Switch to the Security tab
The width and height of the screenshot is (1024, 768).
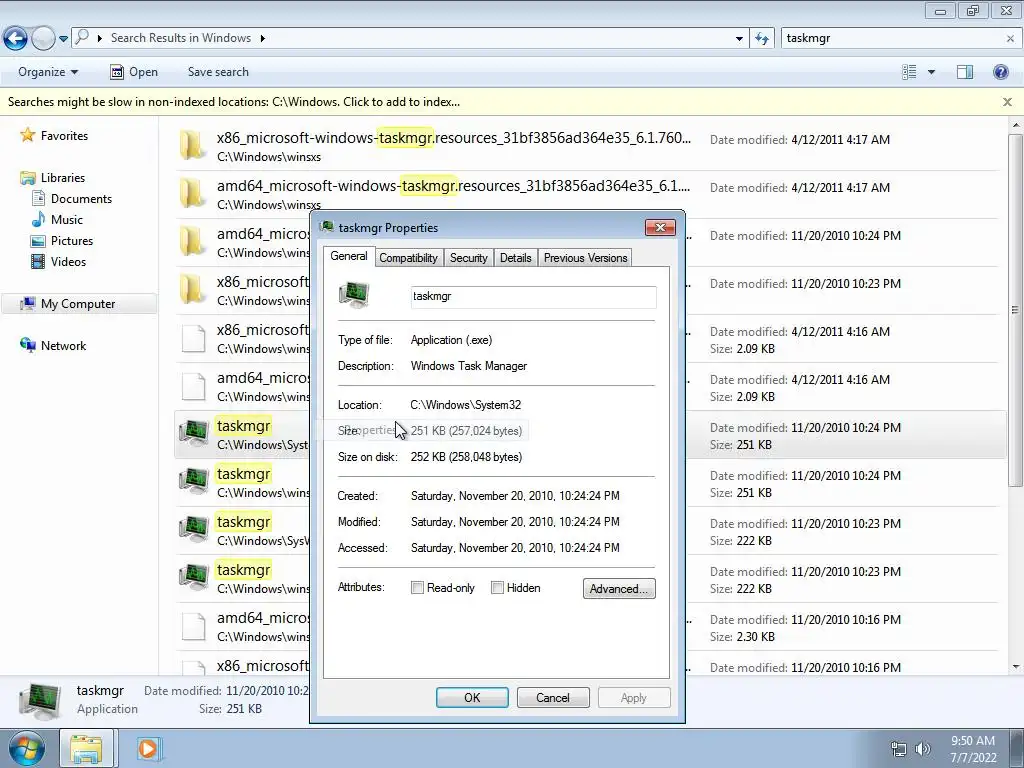pos(468,258)
